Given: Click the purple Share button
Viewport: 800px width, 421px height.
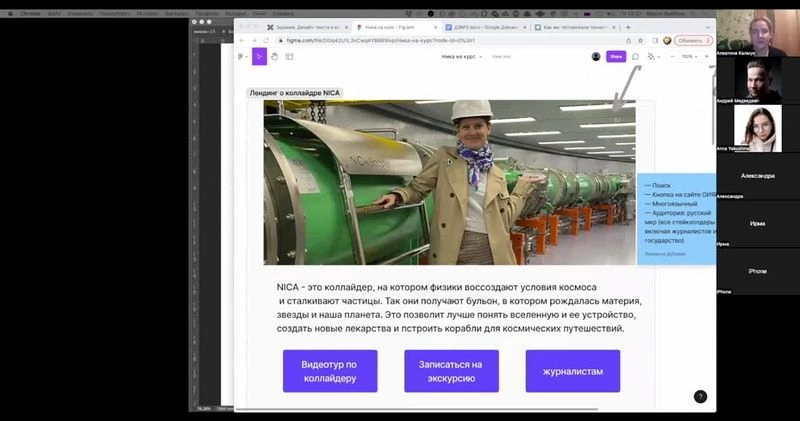Looking at the screenshot, I should pyautogui.click(x=616, y=57).
